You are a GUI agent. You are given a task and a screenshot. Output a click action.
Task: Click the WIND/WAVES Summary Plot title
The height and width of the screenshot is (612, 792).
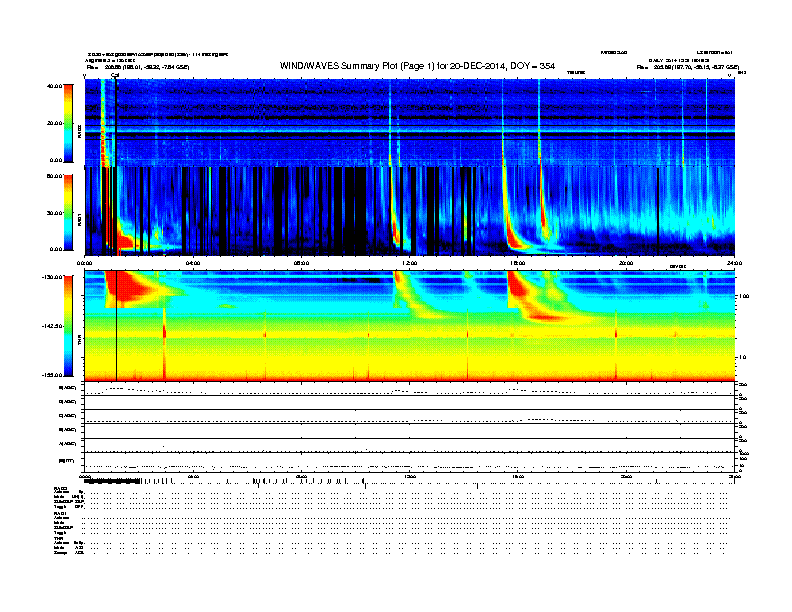pos(417,66)
